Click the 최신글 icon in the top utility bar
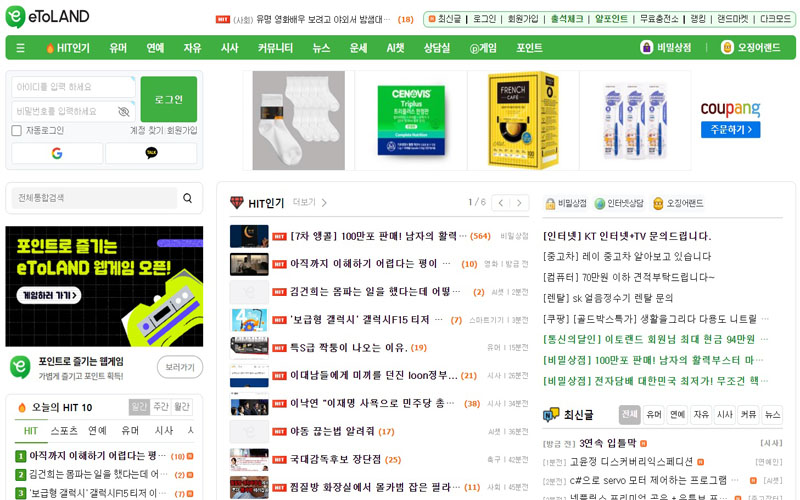 pyautogui.click(x=432, y=19)
